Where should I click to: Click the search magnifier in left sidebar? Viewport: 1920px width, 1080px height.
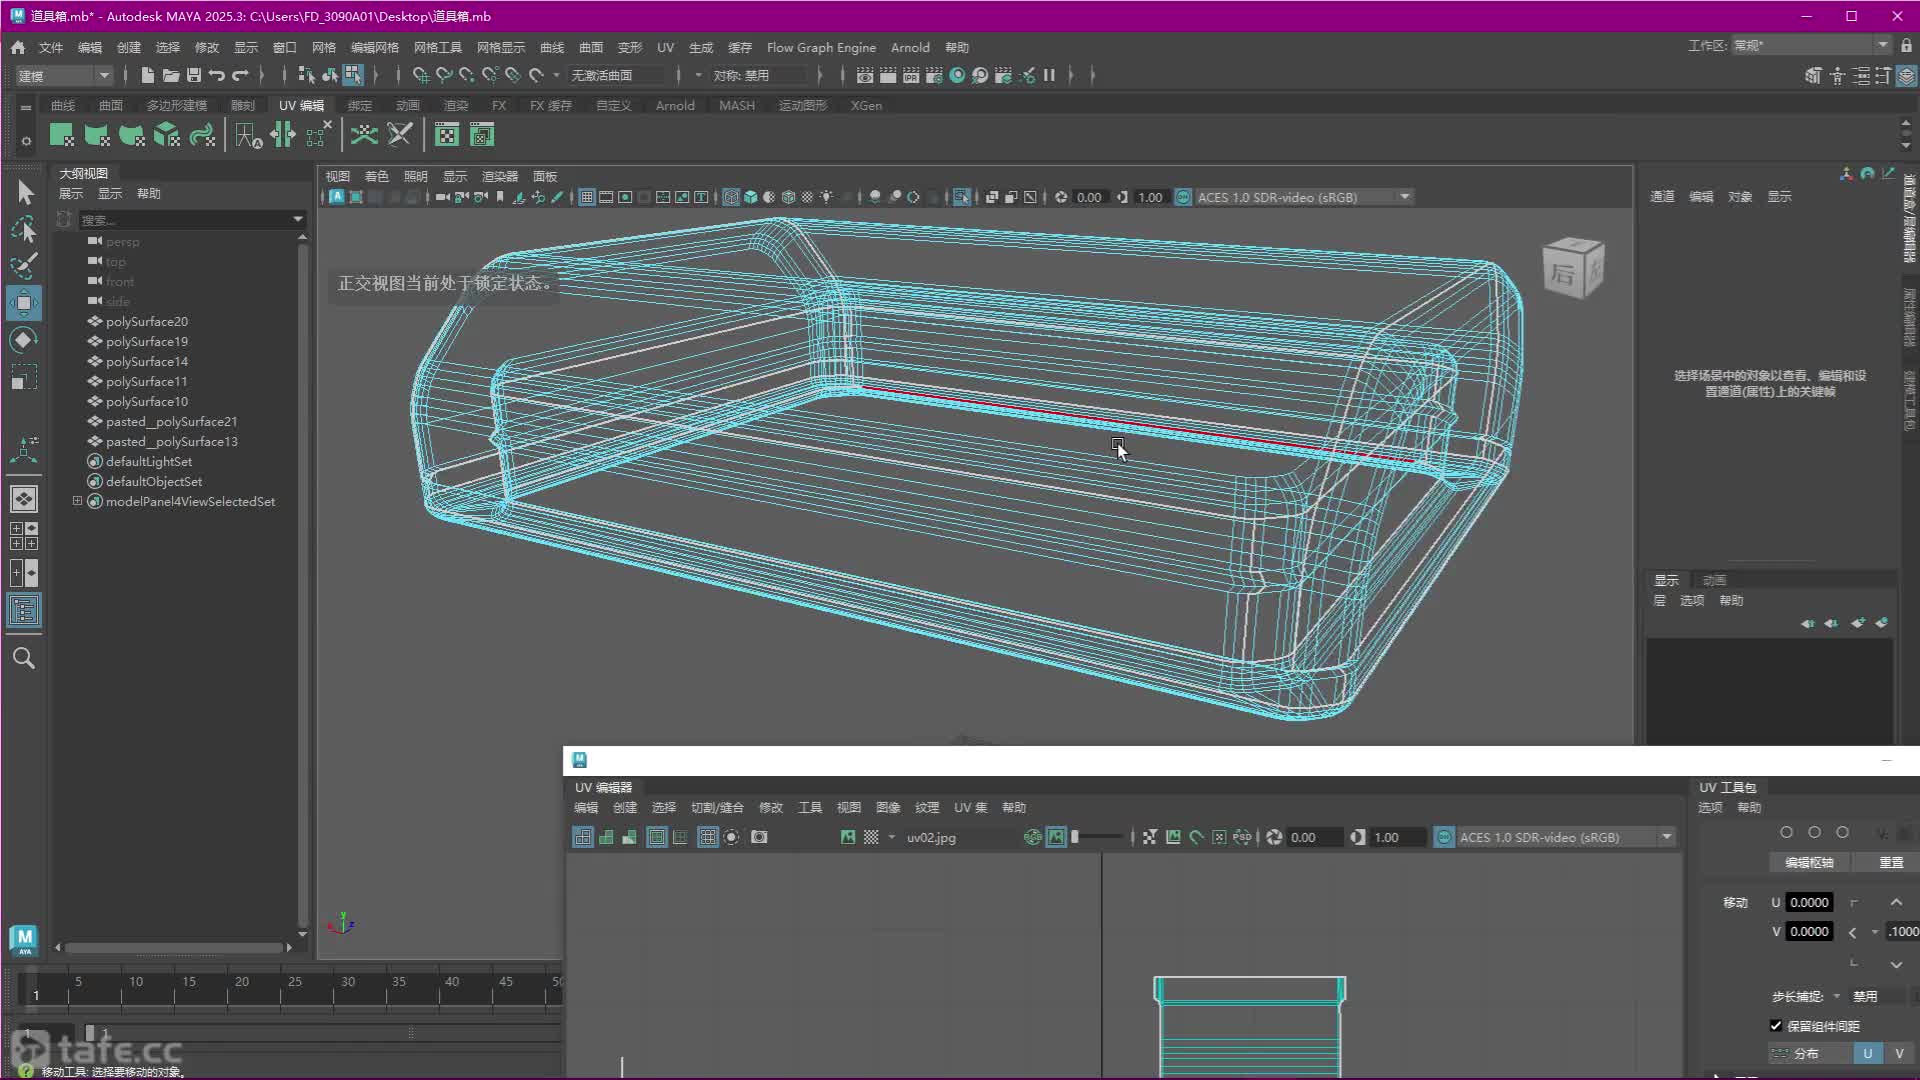coord(24,658)
